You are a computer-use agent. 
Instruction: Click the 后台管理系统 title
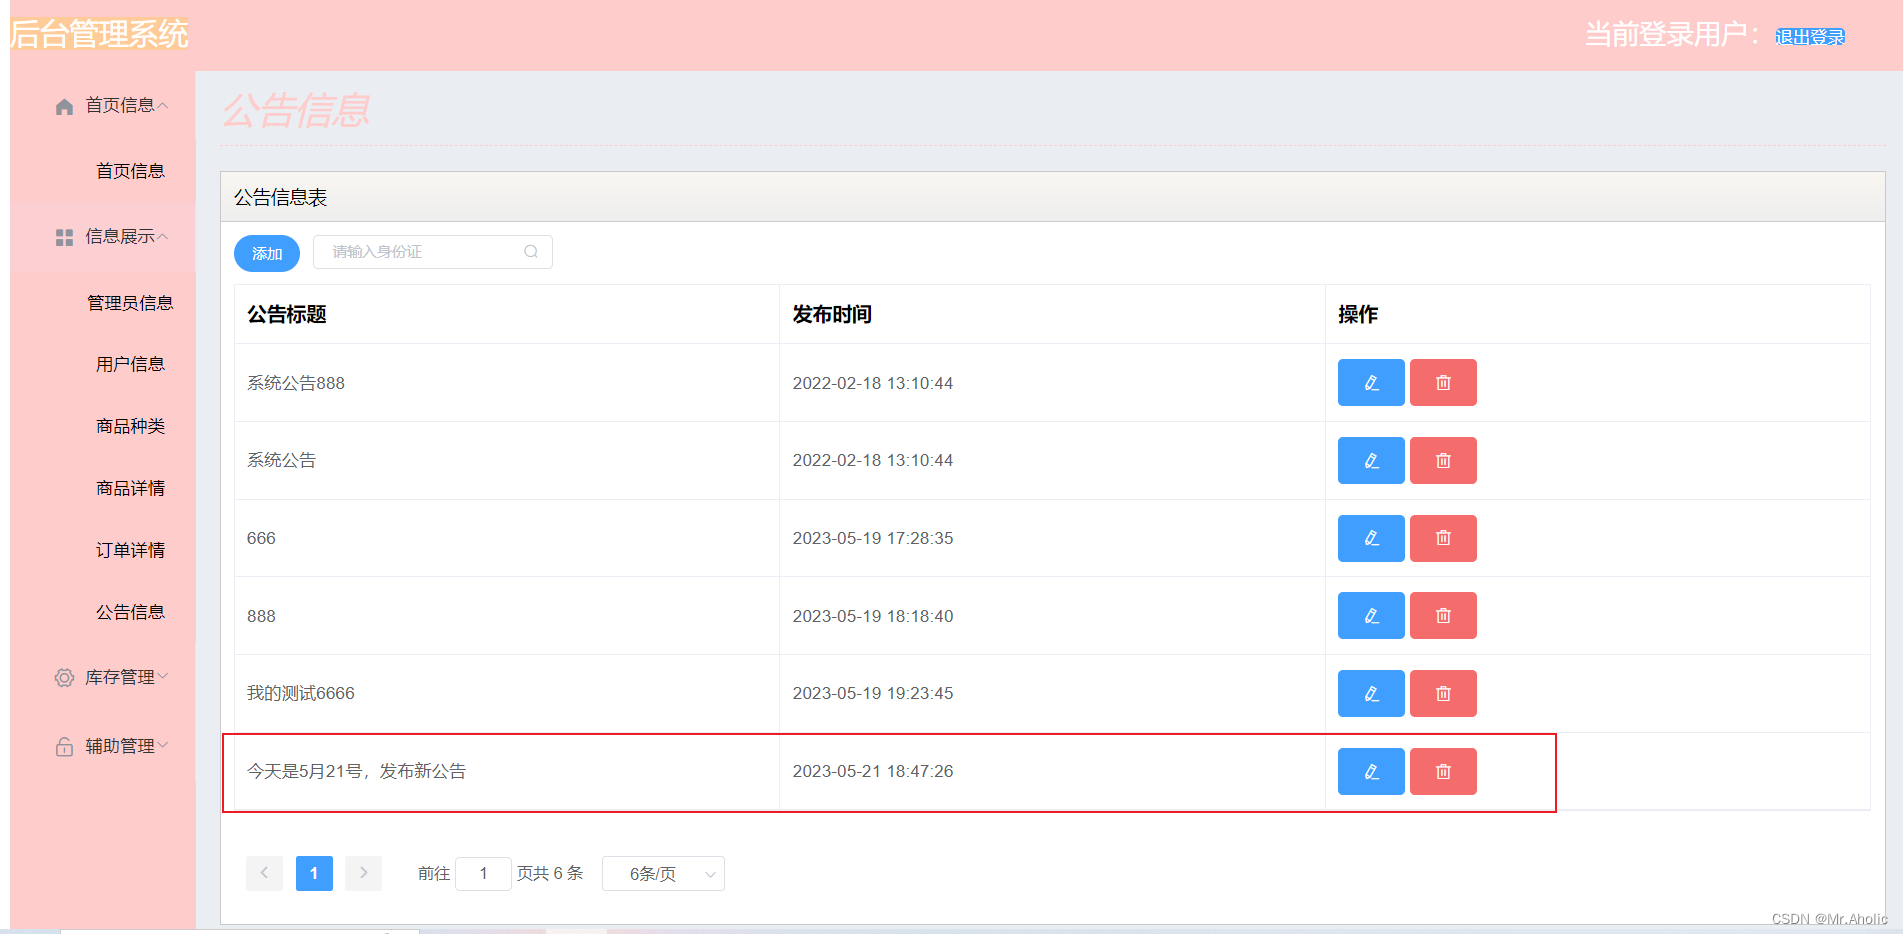point(99,34)
